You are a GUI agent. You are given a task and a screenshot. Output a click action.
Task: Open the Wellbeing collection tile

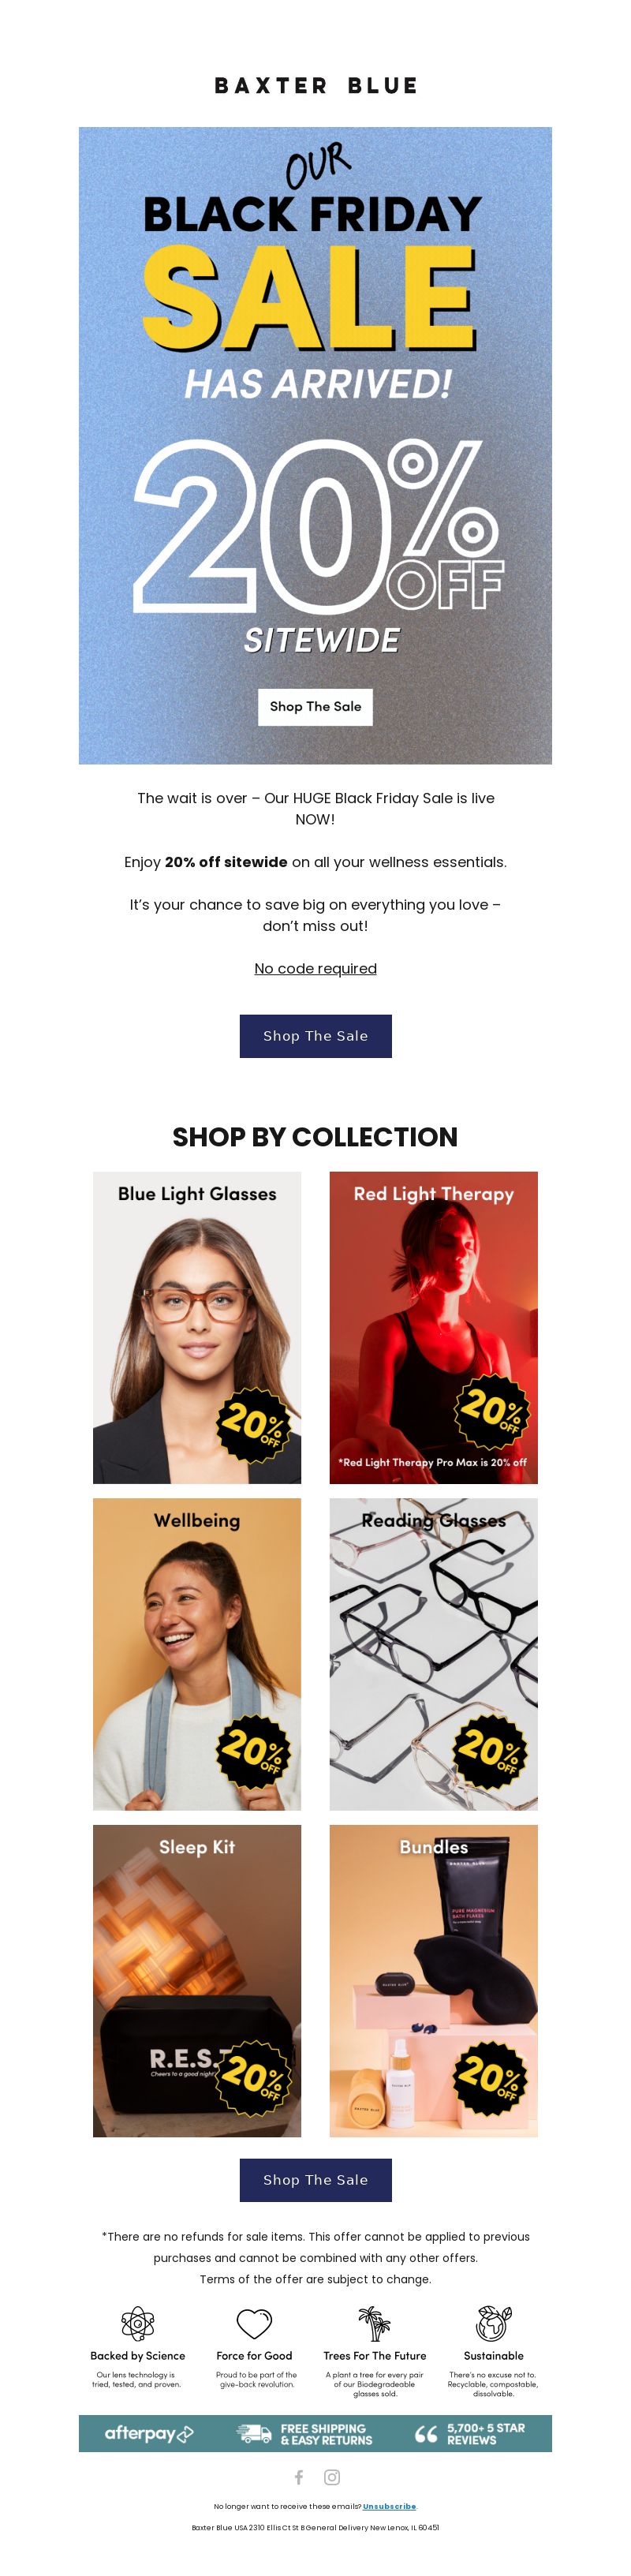pos(197,1654)
